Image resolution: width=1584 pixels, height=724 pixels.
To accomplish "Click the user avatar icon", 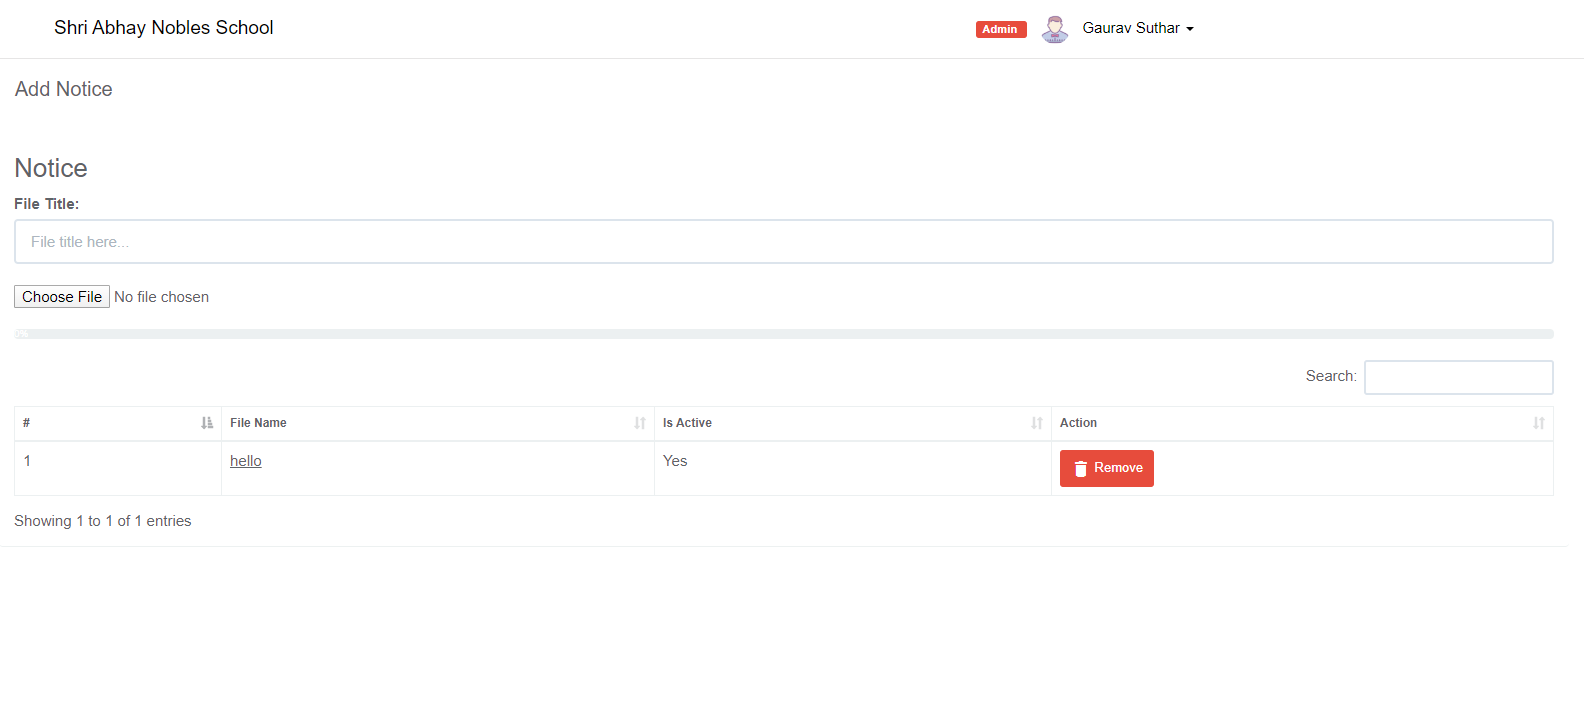I will pos(1054,29).
